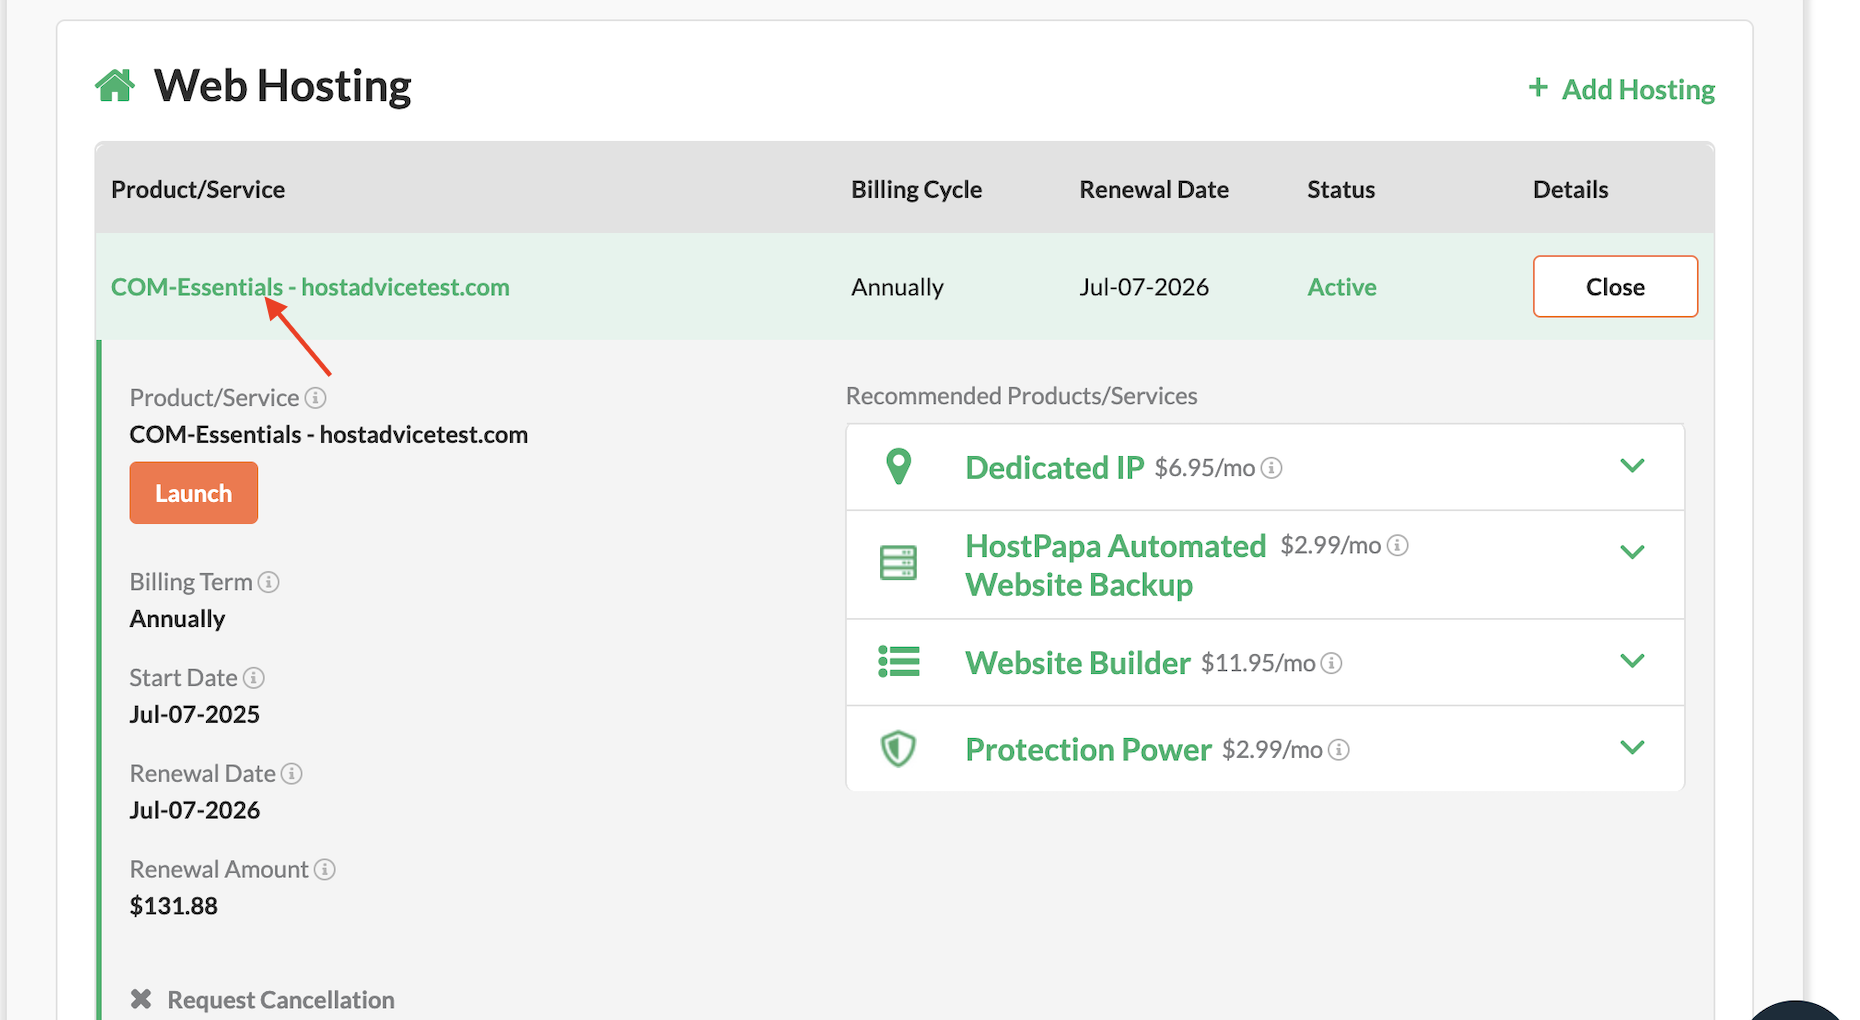1860x1020 pixels.
Task: Click the info icon after Website Backup price
Action: pos(1398,545)
